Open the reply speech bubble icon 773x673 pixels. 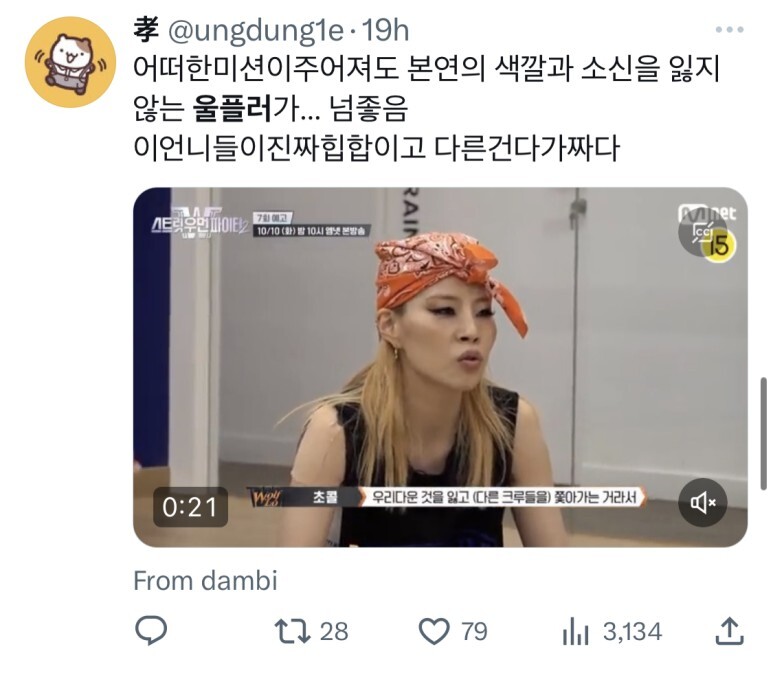[x=151, y=631]
